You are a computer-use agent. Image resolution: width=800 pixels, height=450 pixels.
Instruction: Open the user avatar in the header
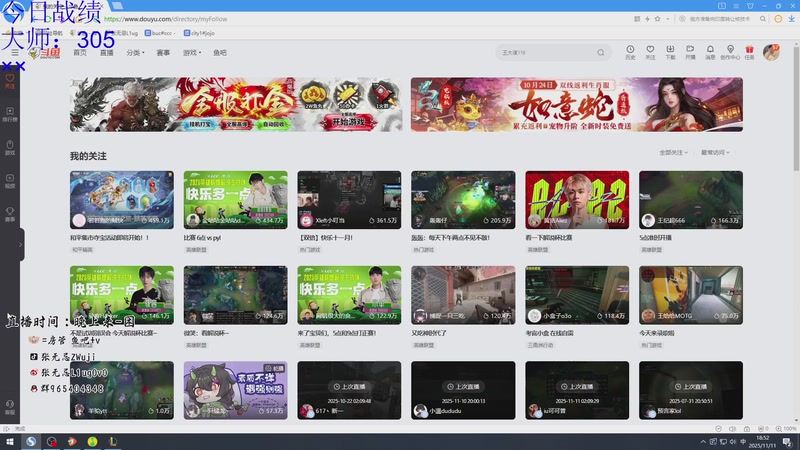[771, 52]
